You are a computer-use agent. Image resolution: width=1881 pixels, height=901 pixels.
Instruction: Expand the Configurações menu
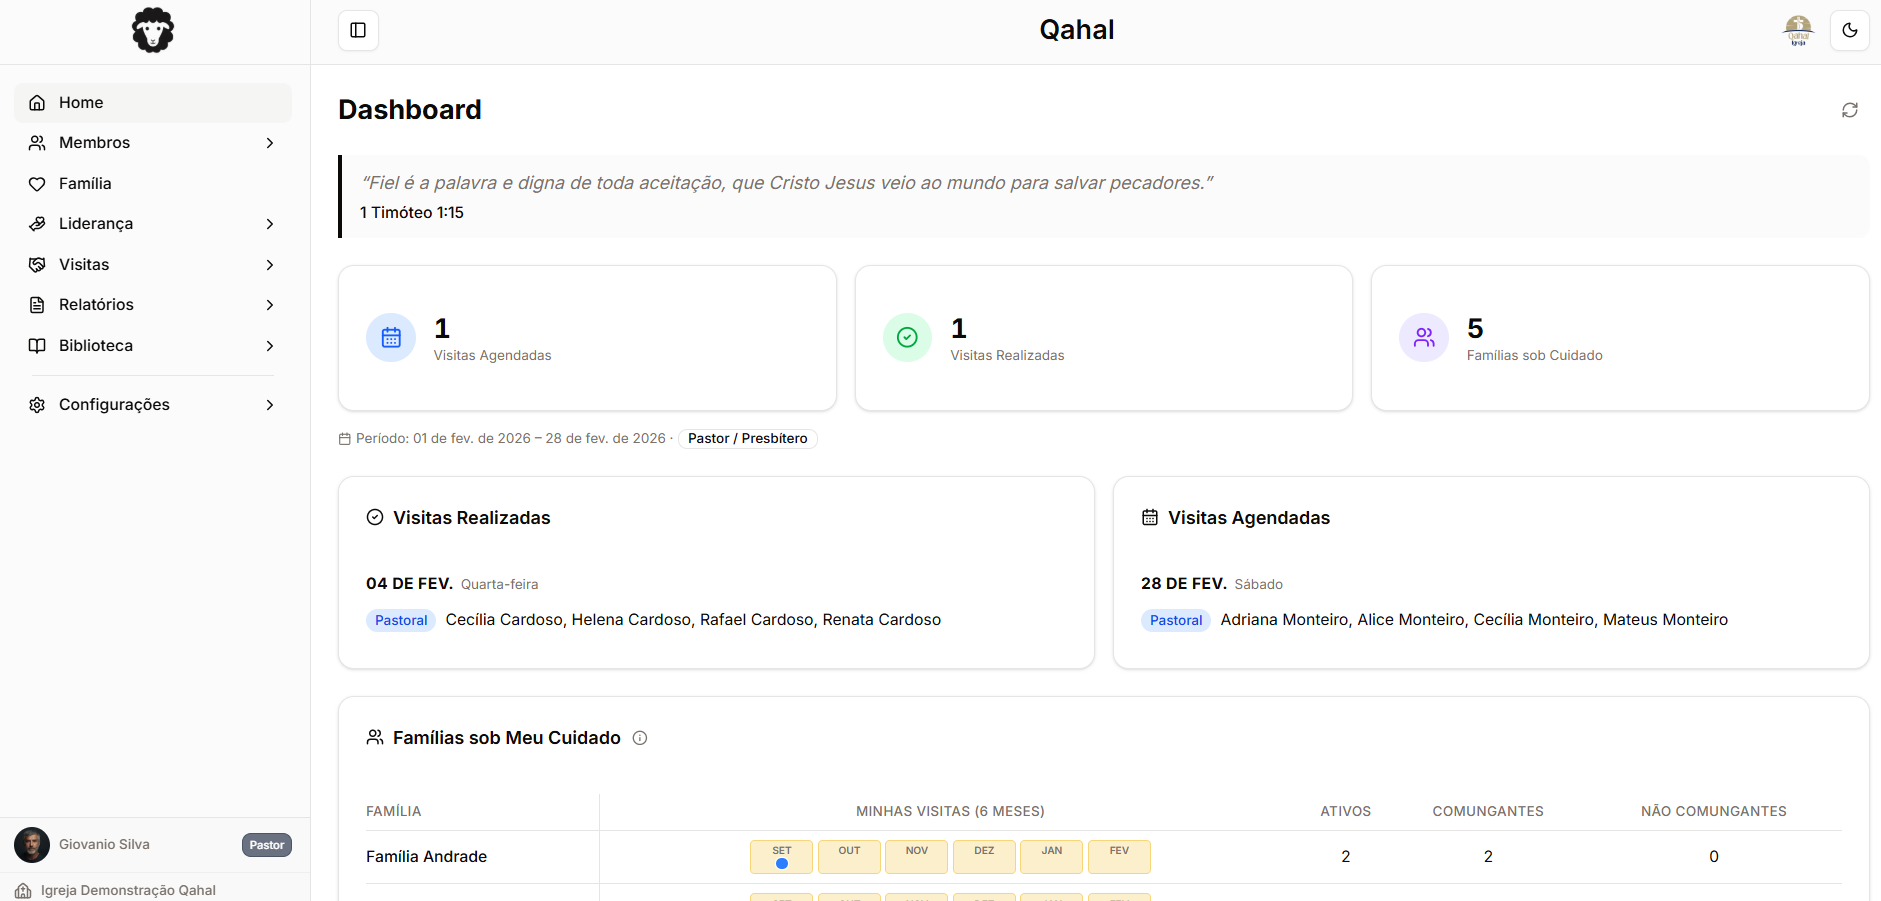pyautogui.click(x=270, y=404)
